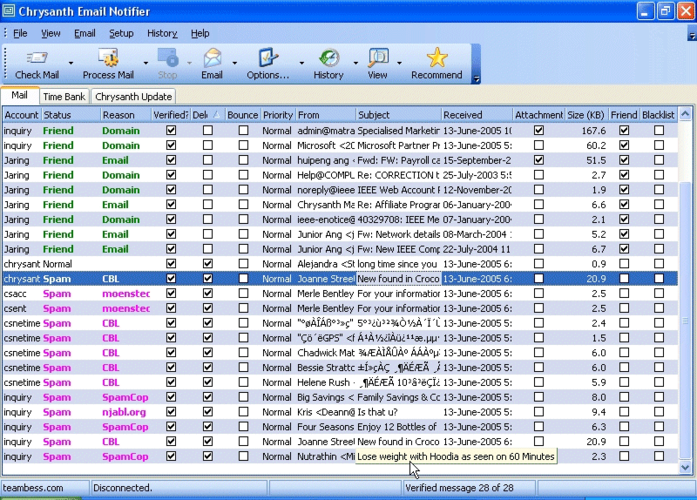The width and height of the screenshot is (697, 500).
Task: Select the Mail tab
Action: click(x=20, y=95)
